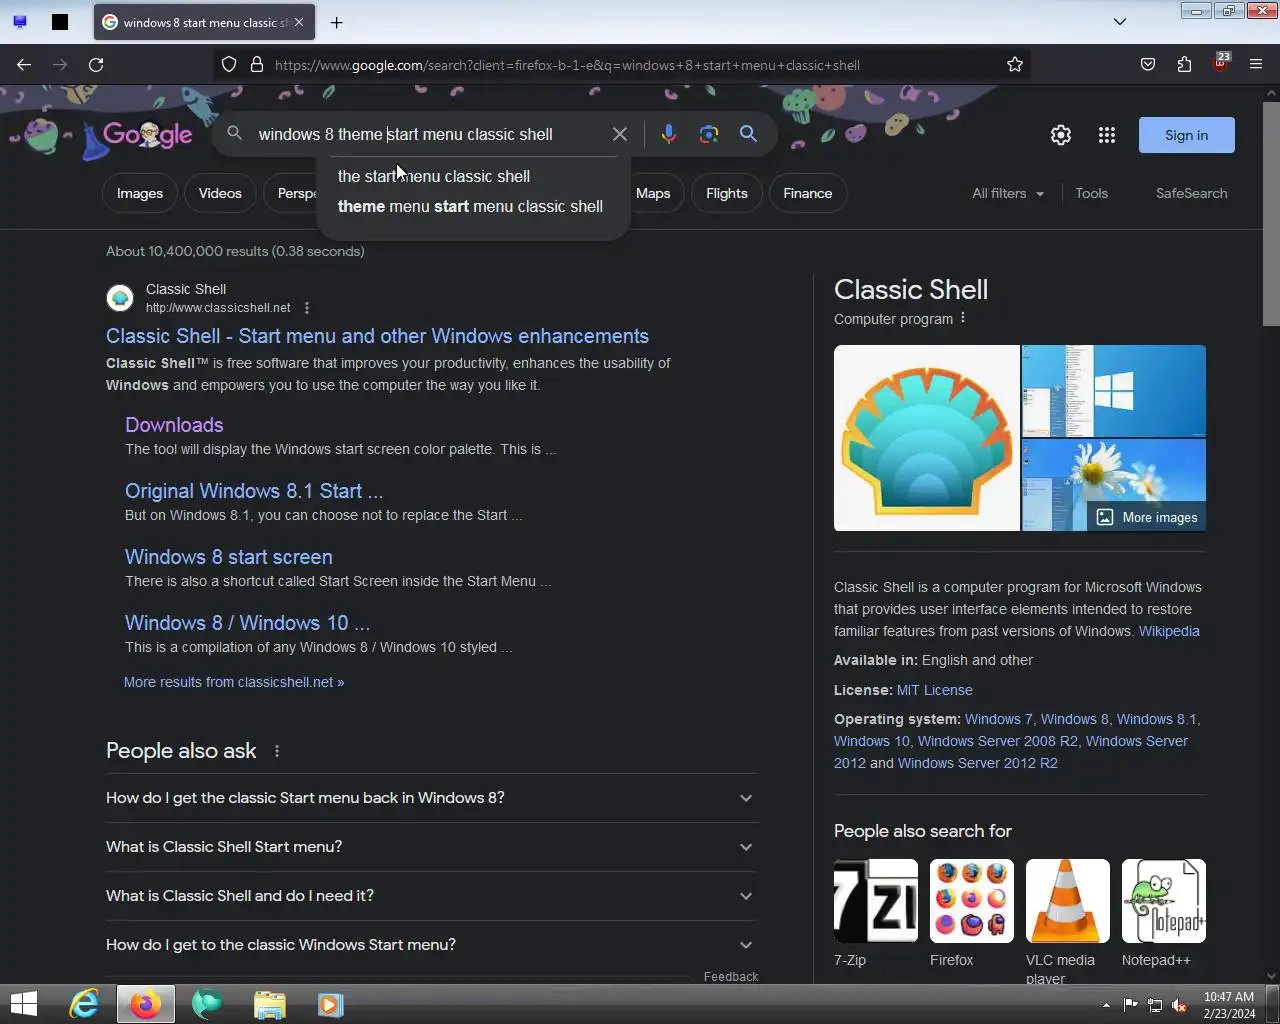Open the SafeSearch setting
The image size is (1280, 1024).
[1191, 193]
